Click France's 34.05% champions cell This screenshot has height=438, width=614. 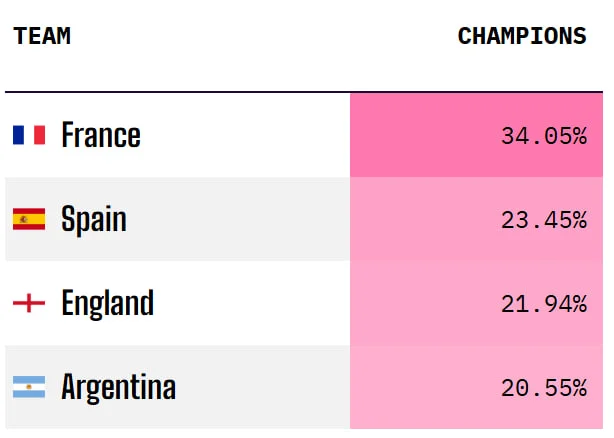click(x=476, y=135)
